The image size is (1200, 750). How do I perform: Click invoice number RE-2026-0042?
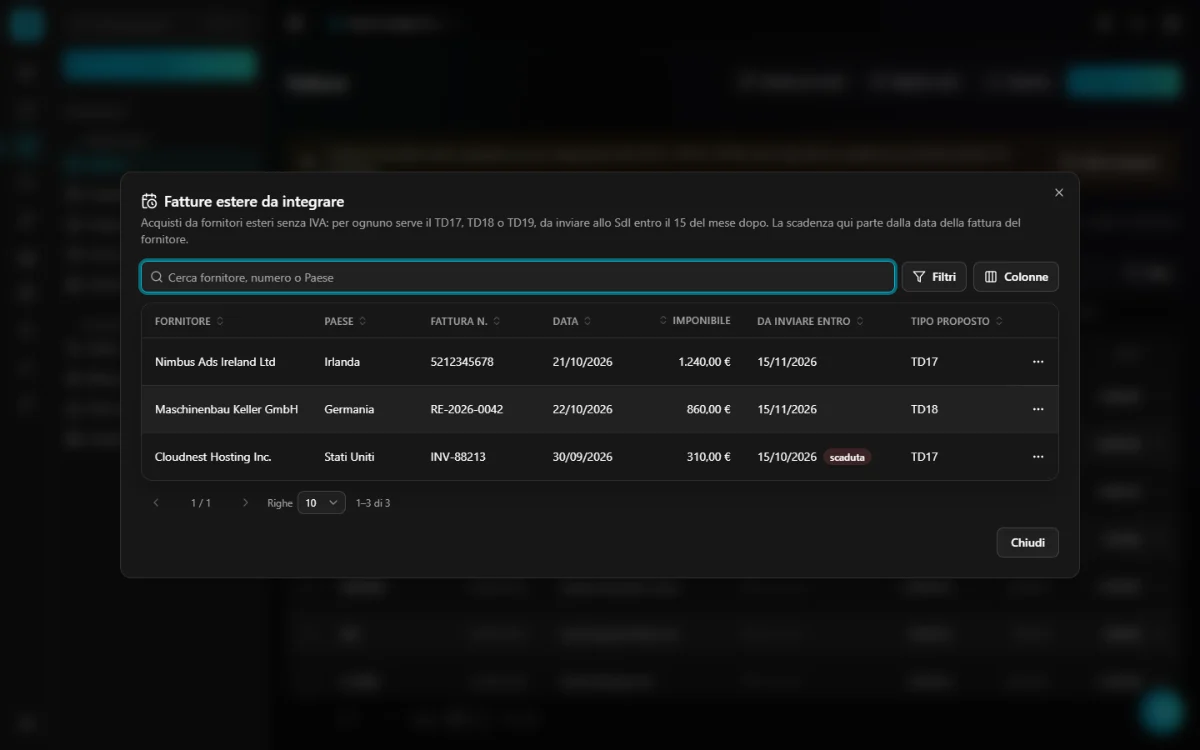click(467, 409)
